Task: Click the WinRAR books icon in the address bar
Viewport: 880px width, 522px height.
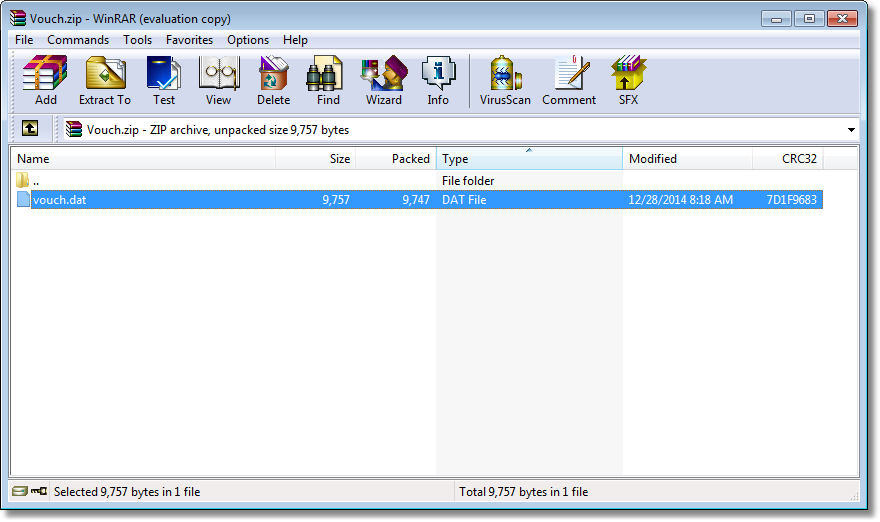Action: (x=74, y=129)
